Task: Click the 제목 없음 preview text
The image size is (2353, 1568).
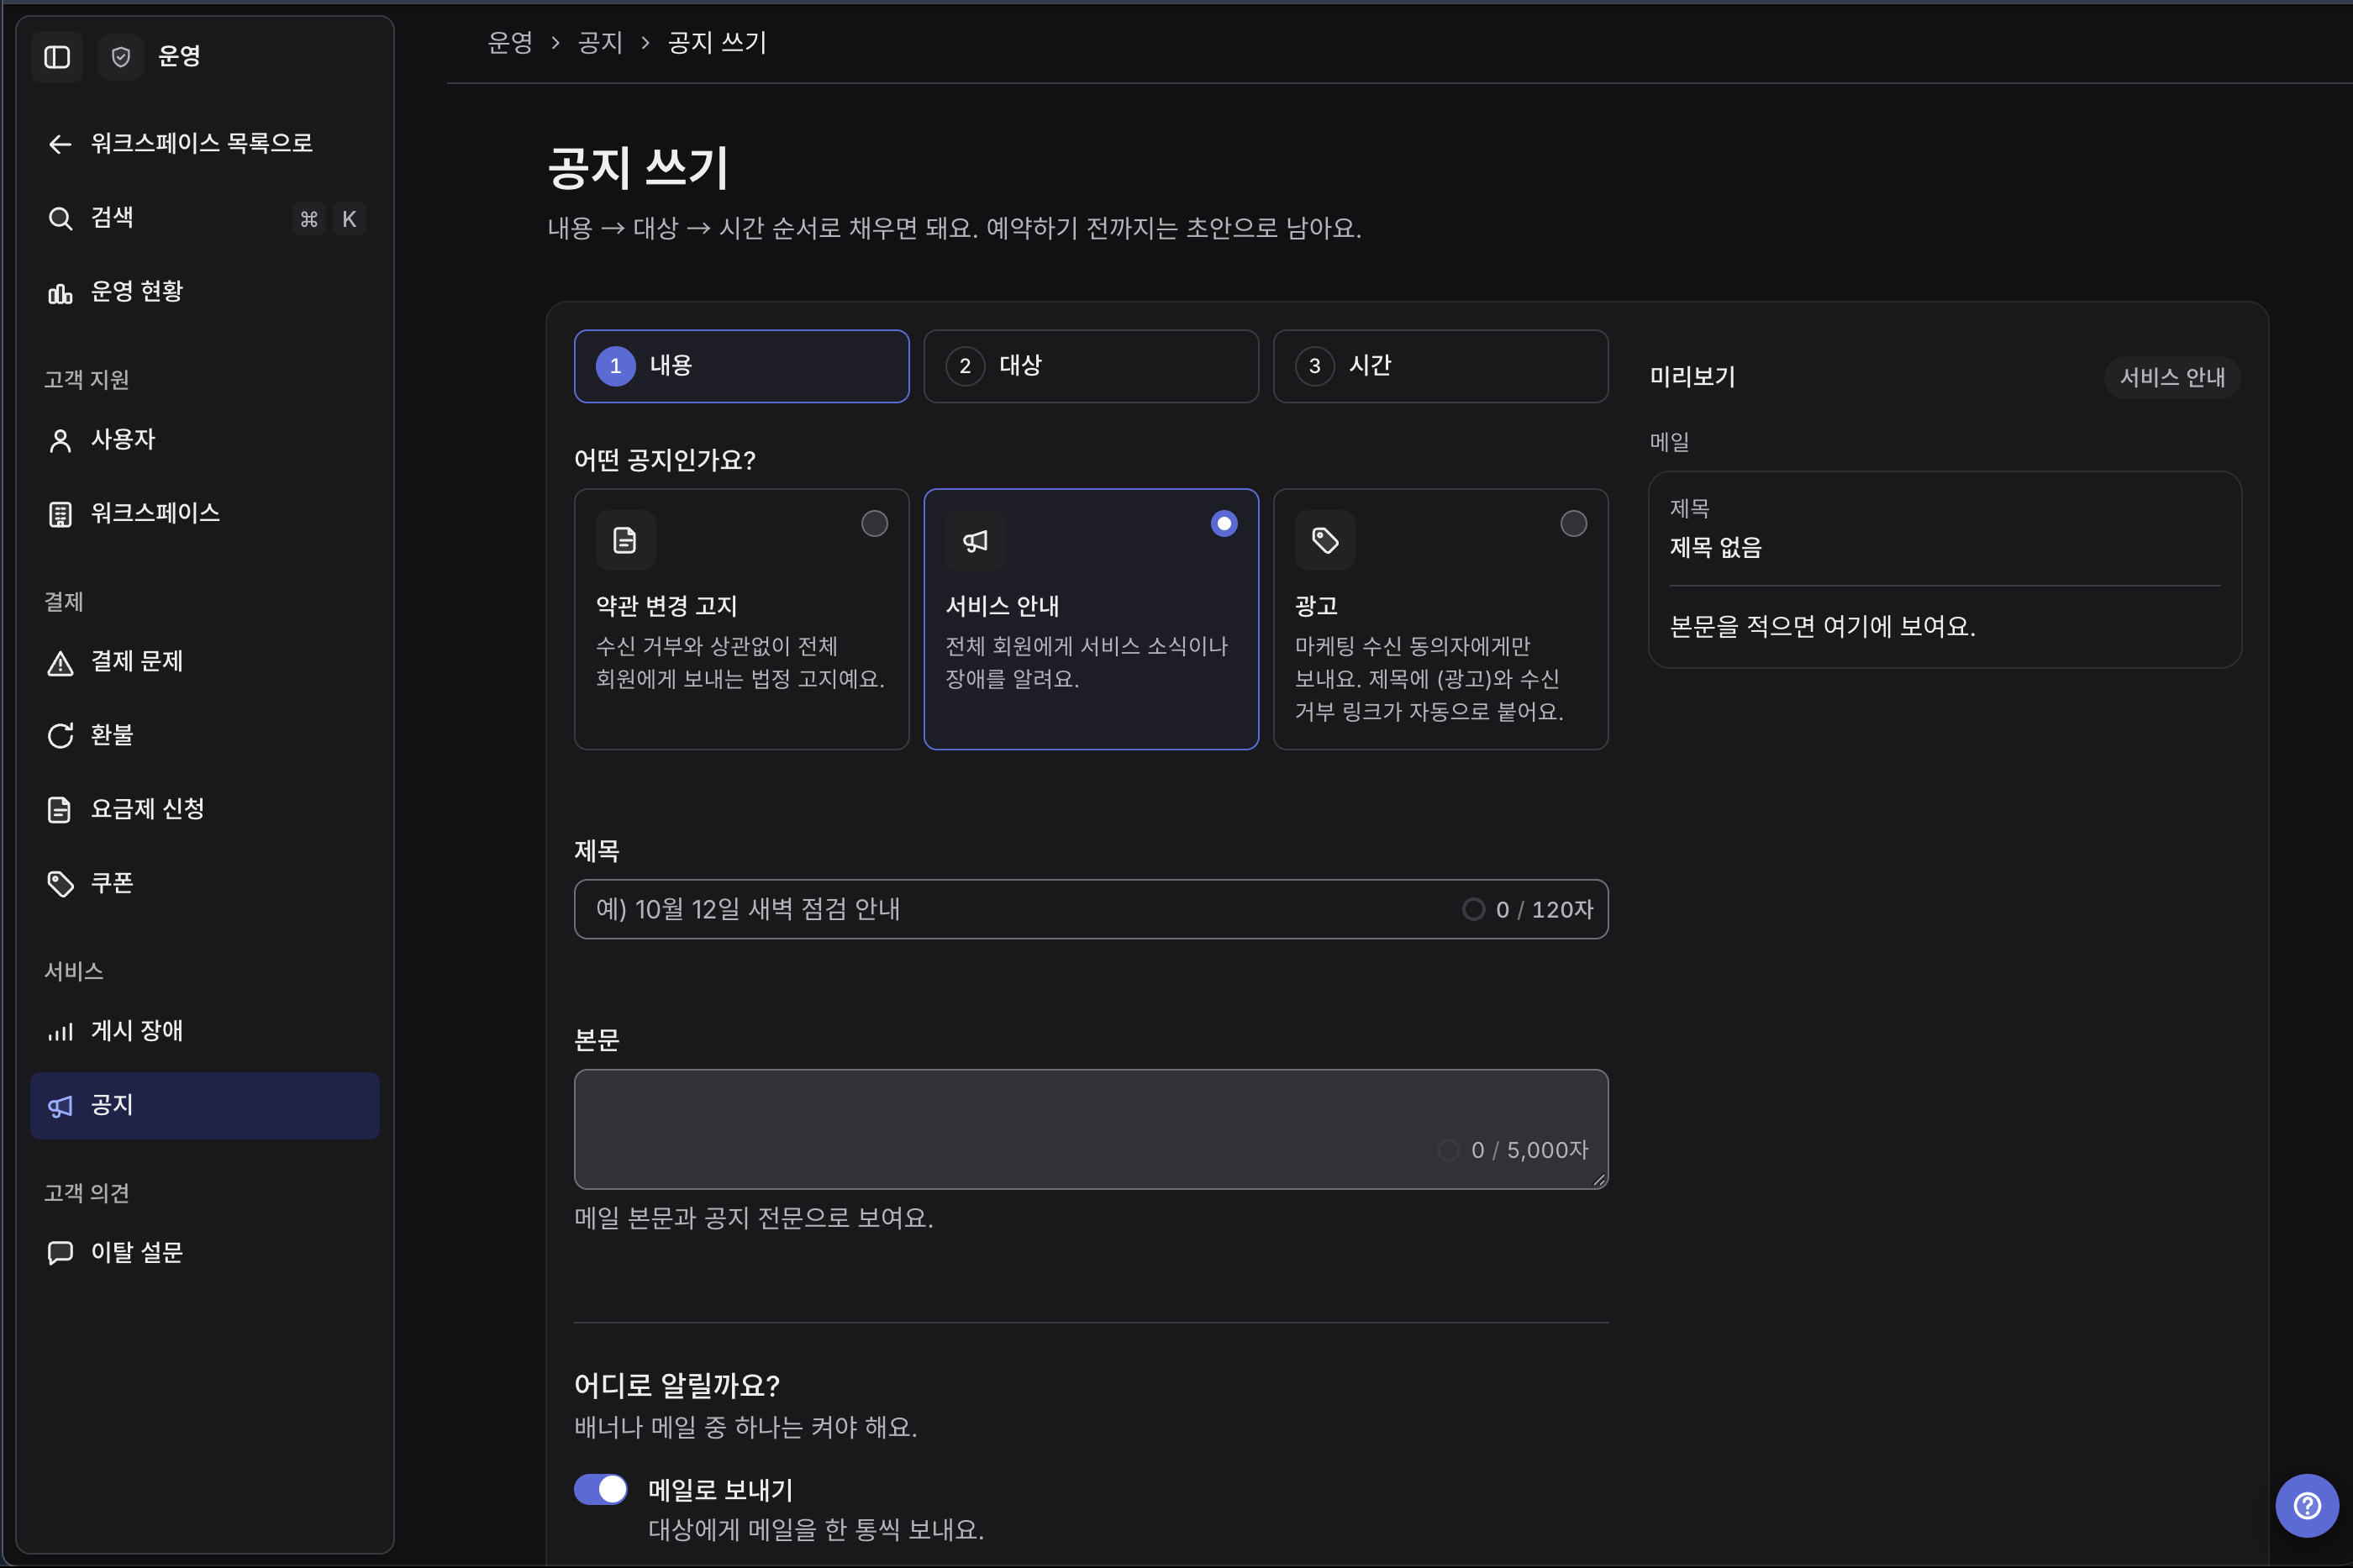Action: coord(1715,548)
